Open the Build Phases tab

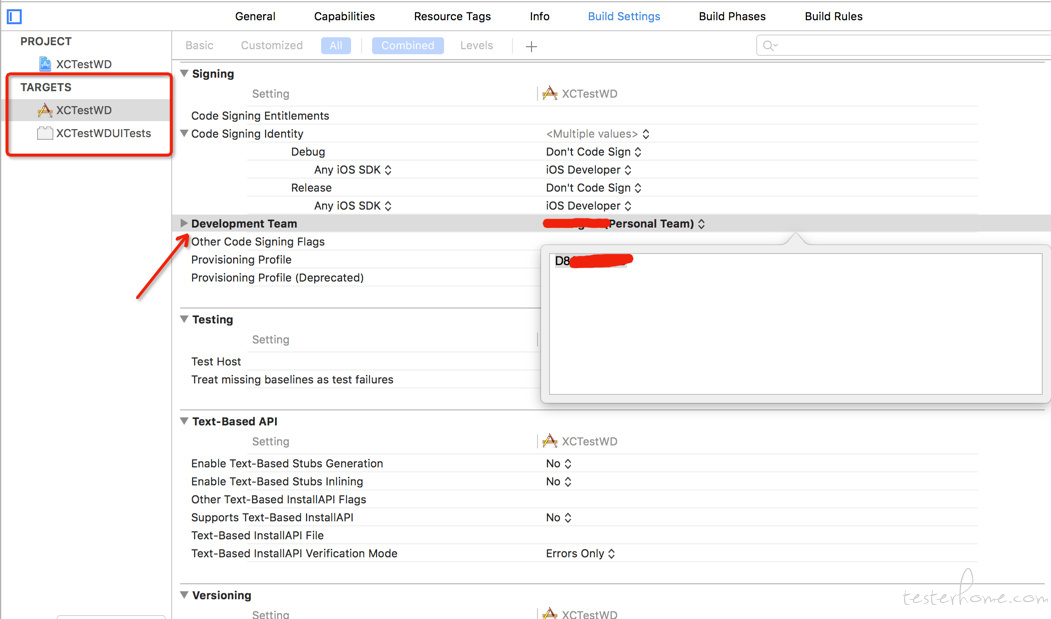pyautogui.click(x=732, y=16)
